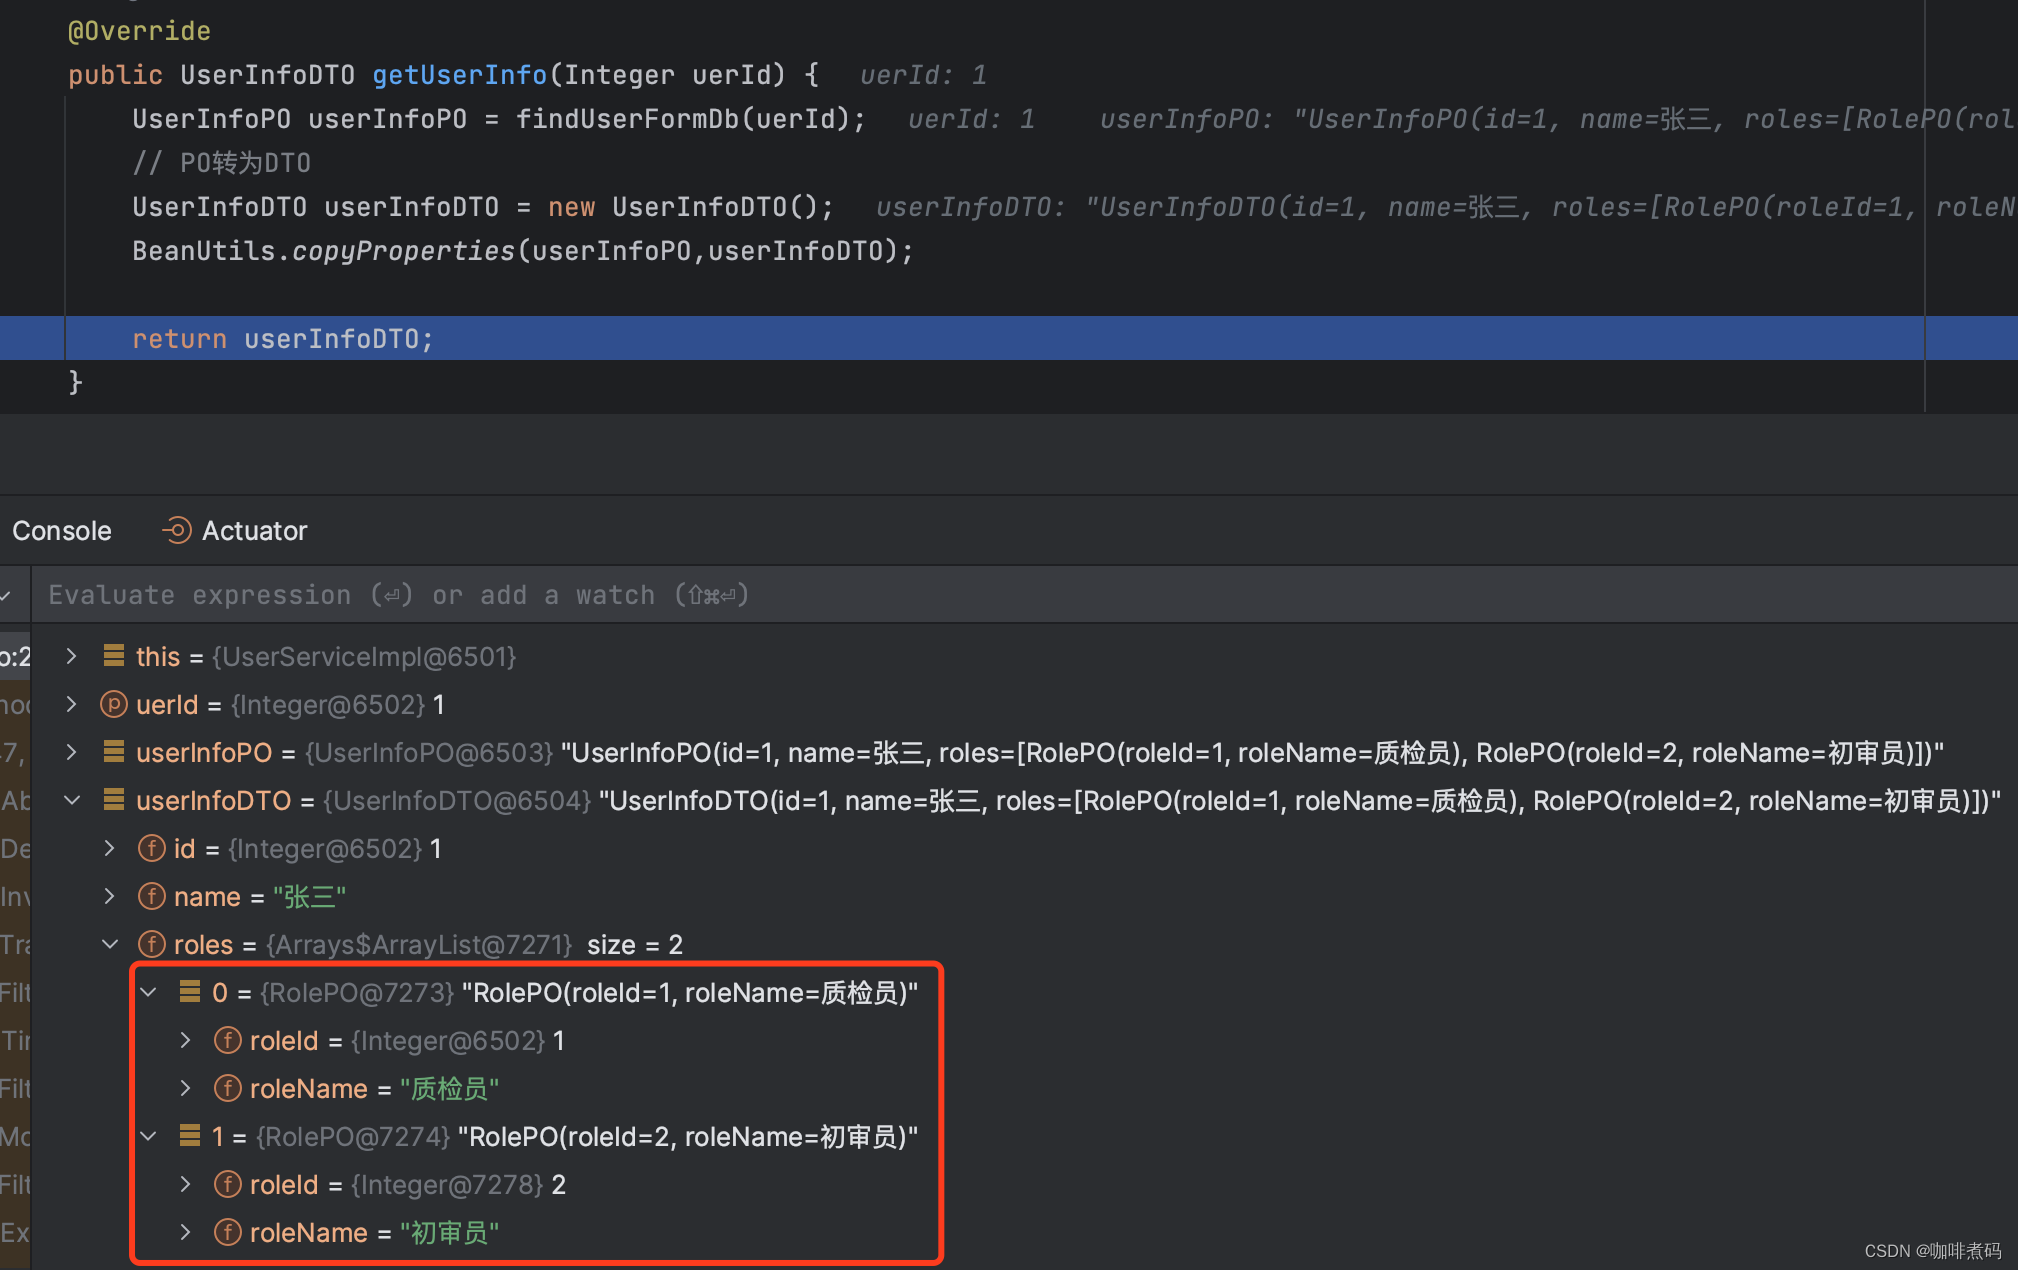Expand the 'this' UserServiceImpl node
The height and width of the screenshot is (1270, 2018).
click(72, 656)
